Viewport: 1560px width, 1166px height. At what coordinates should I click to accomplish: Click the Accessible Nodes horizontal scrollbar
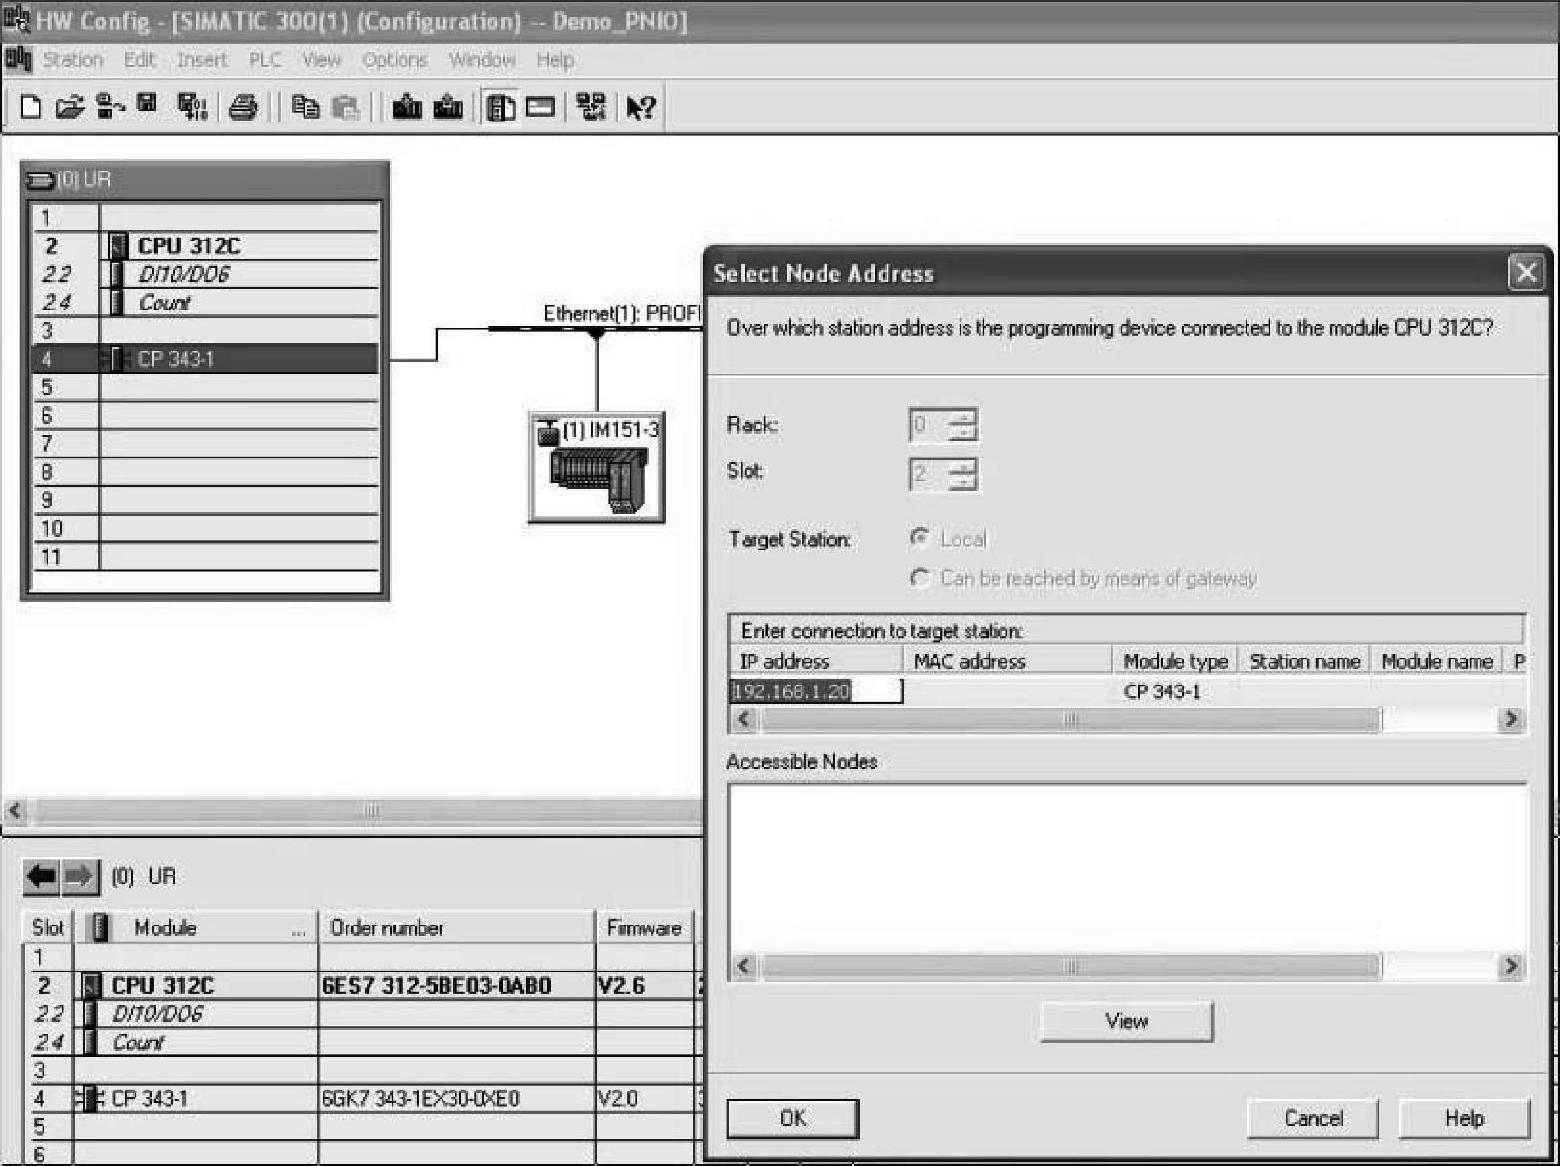[x=1070, y=966]
